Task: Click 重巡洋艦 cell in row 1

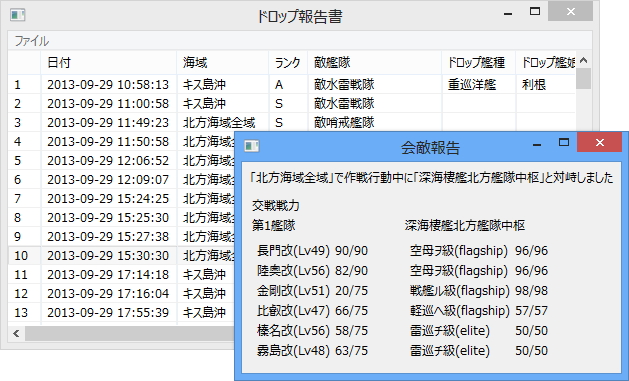Action: [x=479, y=85]
